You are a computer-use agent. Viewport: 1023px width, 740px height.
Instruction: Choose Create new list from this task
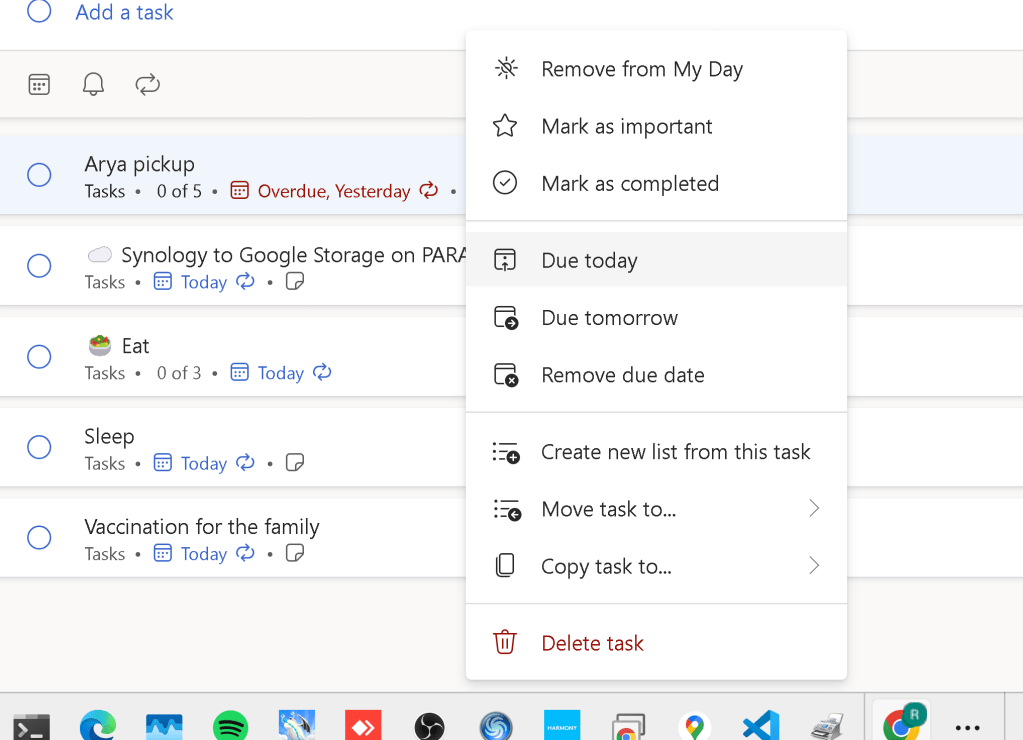[656, 452]
